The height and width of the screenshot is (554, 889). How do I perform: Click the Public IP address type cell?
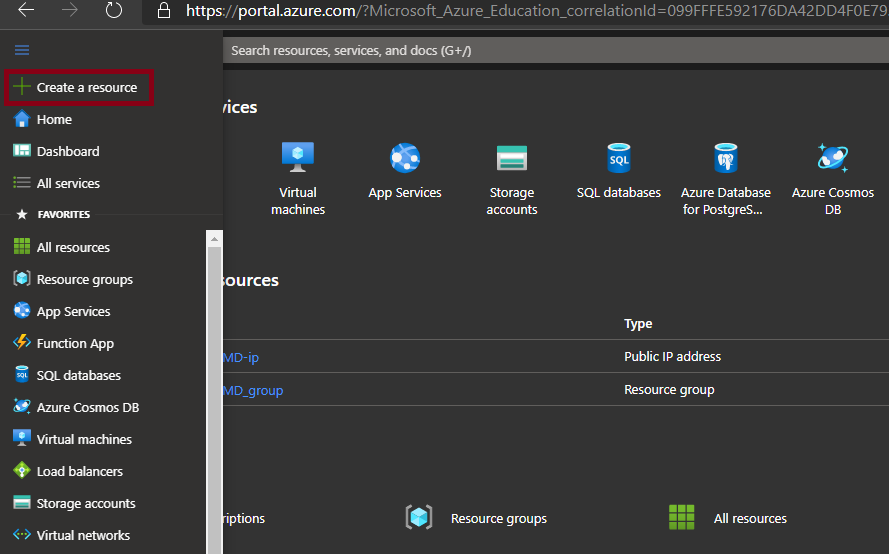[672, 357]
